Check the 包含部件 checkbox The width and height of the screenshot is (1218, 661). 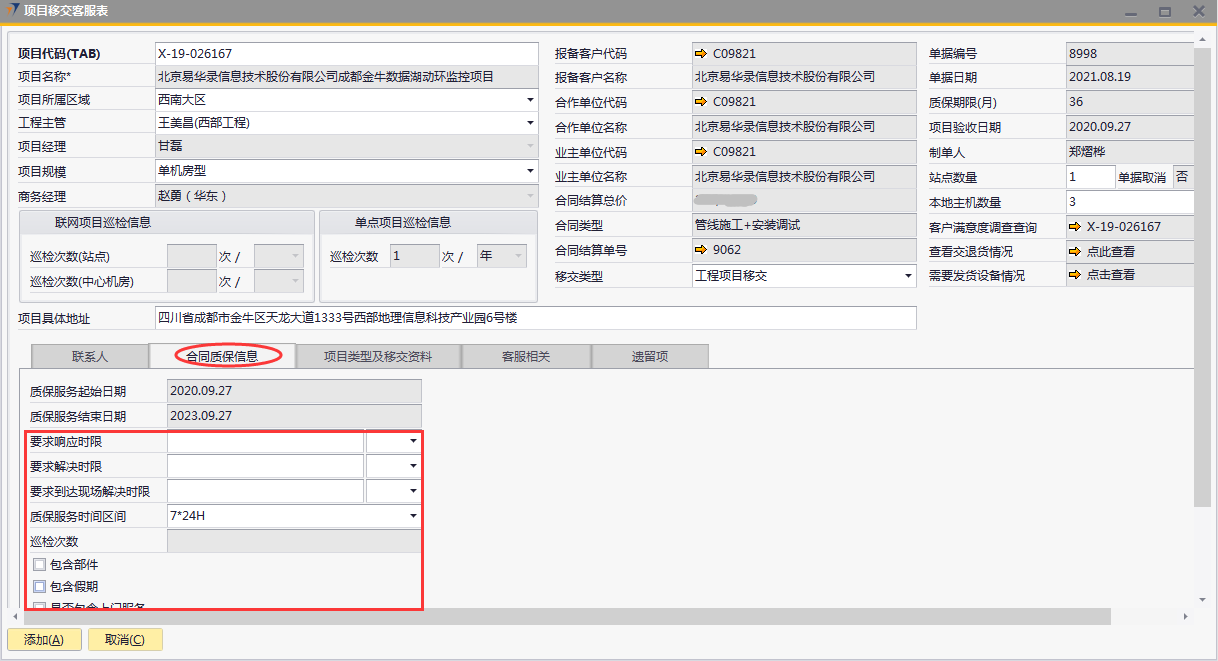click(40, 565)
